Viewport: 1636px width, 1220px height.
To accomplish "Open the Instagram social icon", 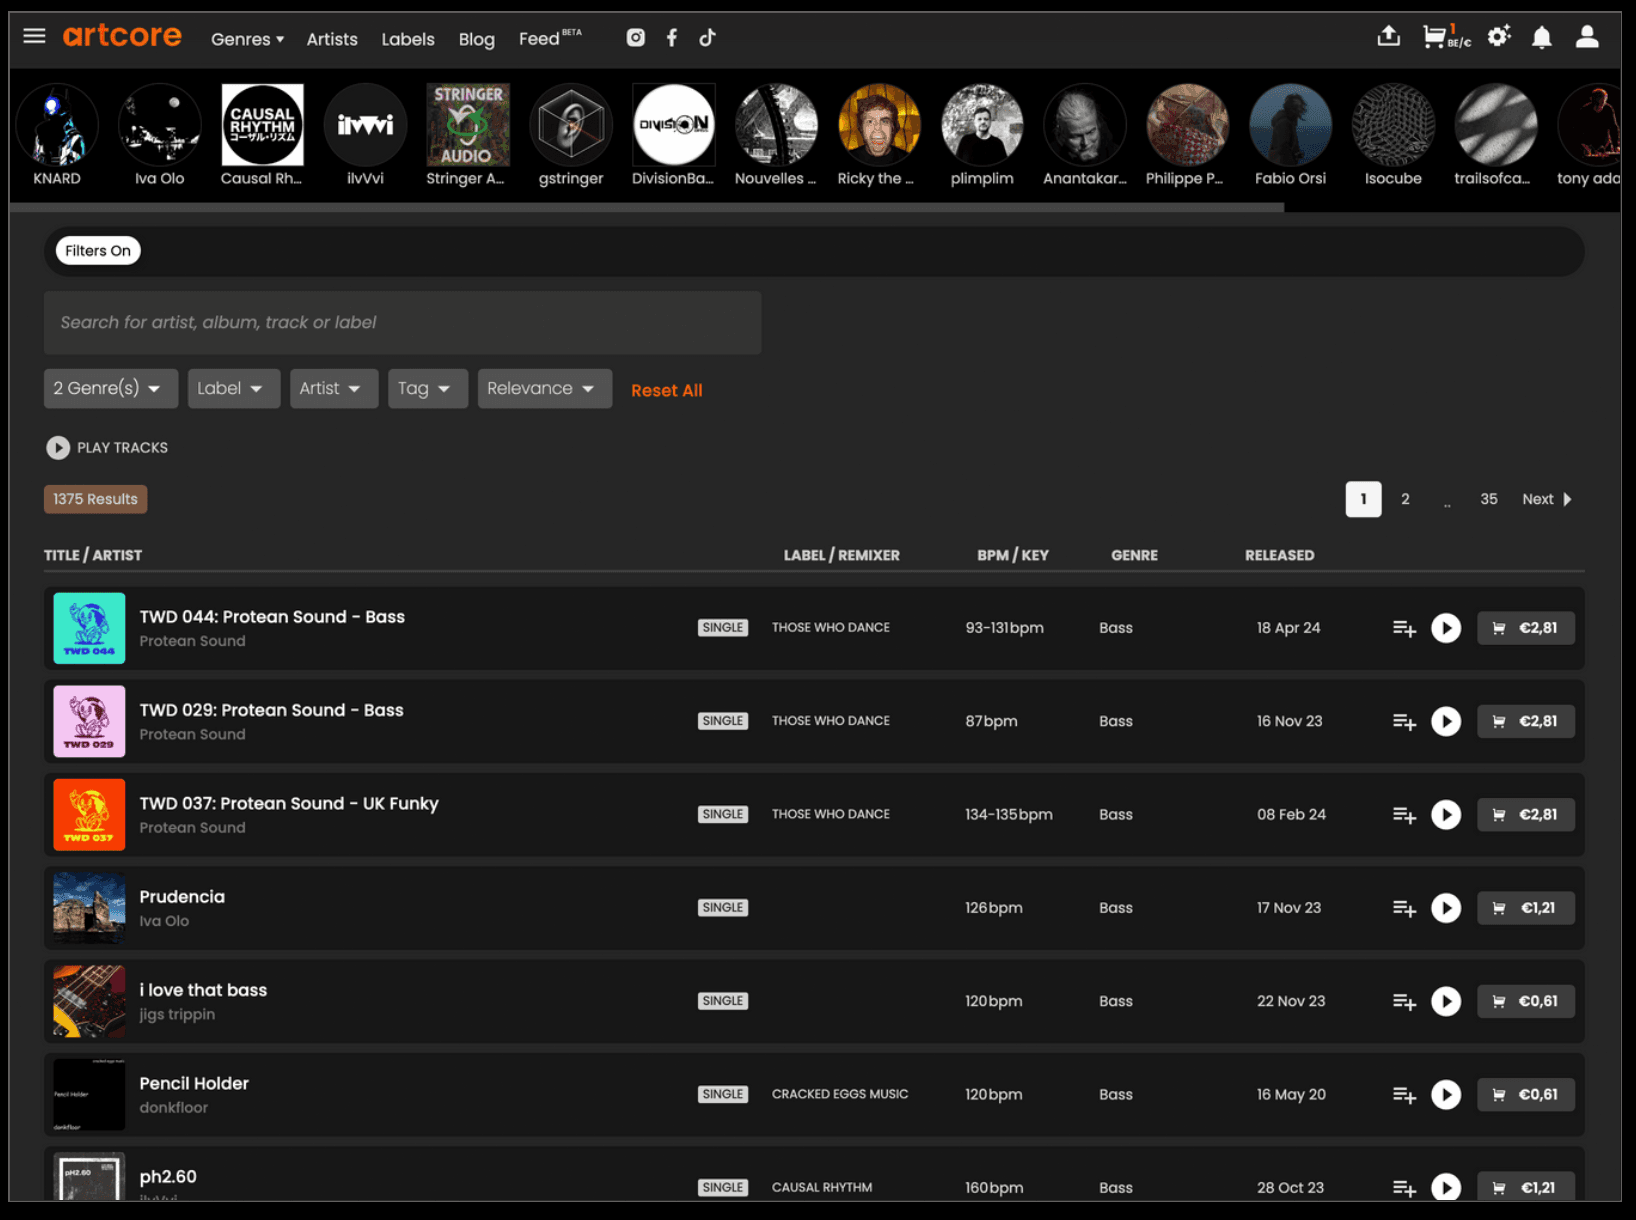I will tap(635, 38).
